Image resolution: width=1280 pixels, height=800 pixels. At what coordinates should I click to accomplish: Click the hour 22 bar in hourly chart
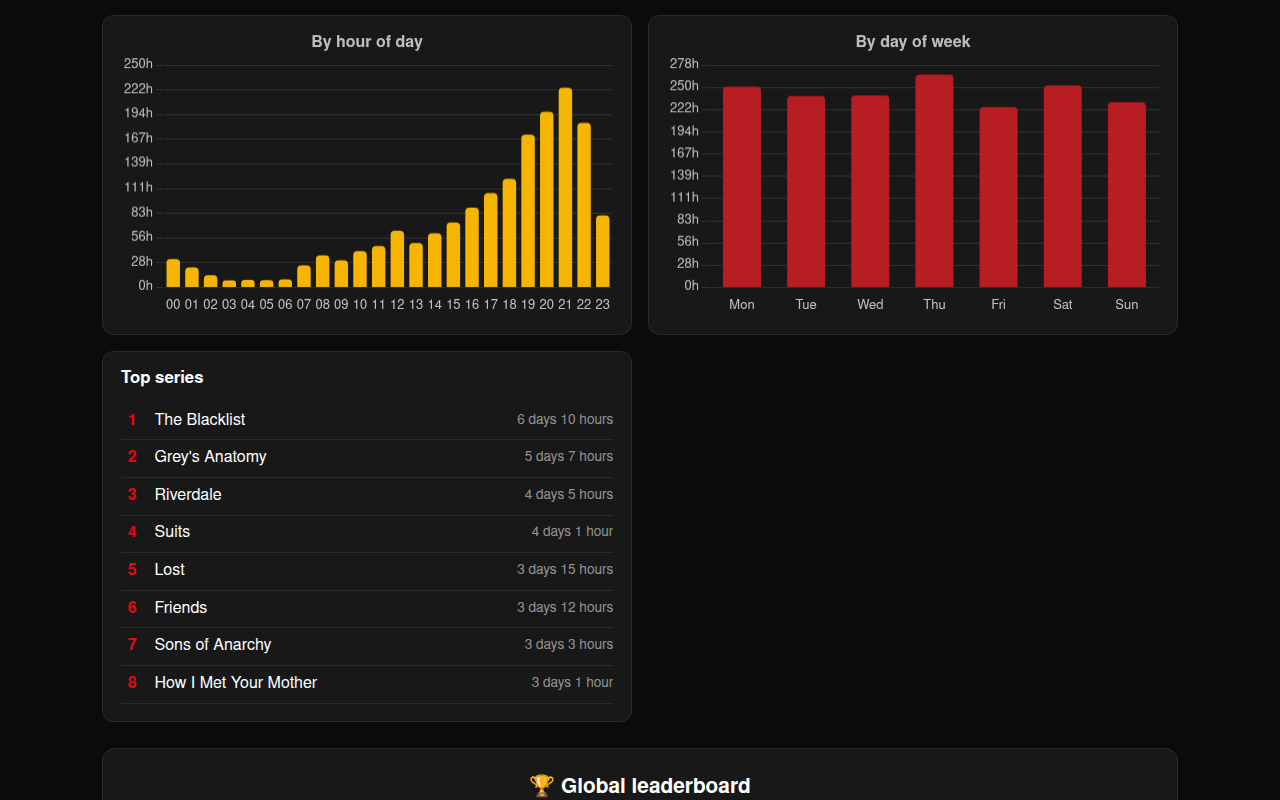pyautogui.click(x=584, y=205)
